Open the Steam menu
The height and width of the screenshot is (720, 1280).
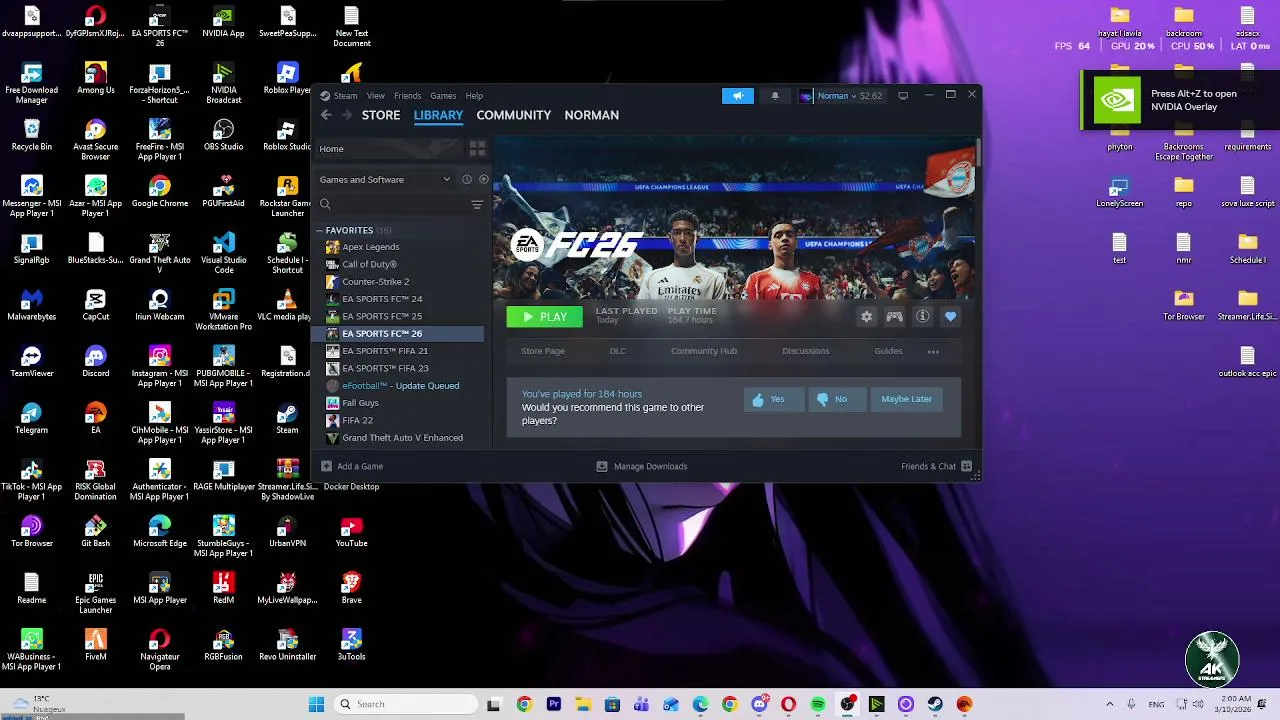(345, 96)
